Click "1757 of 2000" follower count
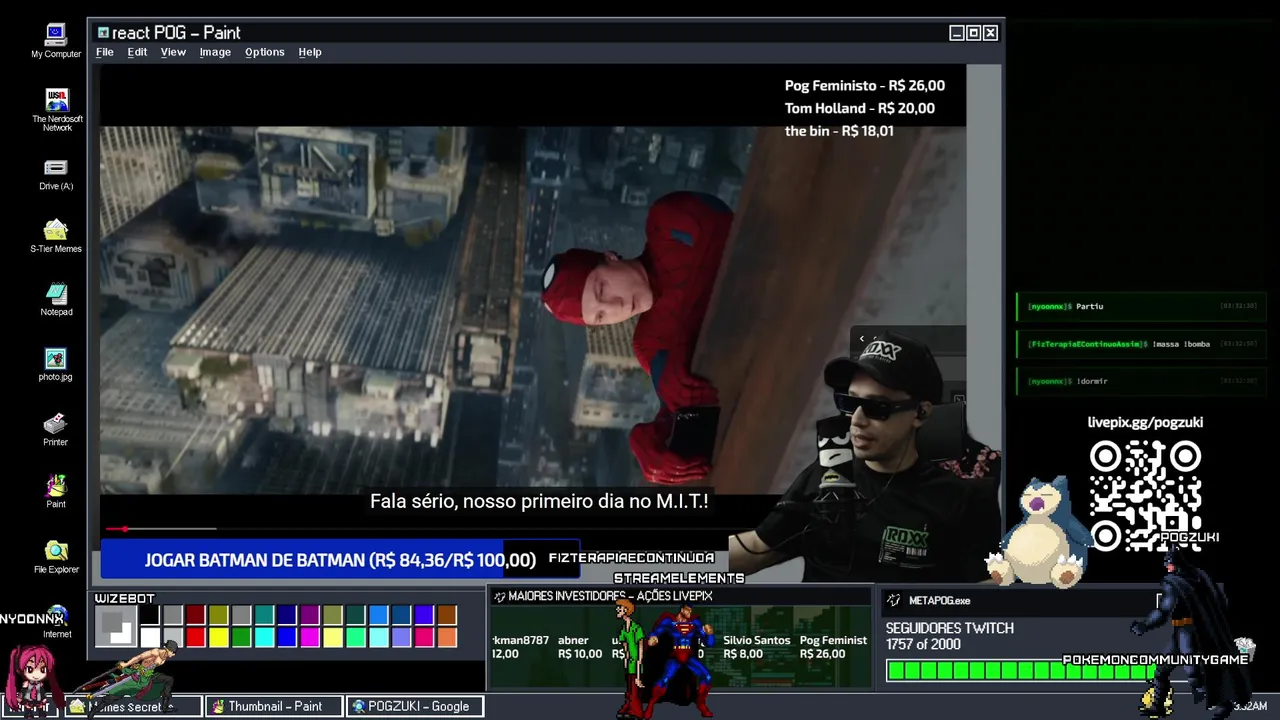 pos(923,645)
